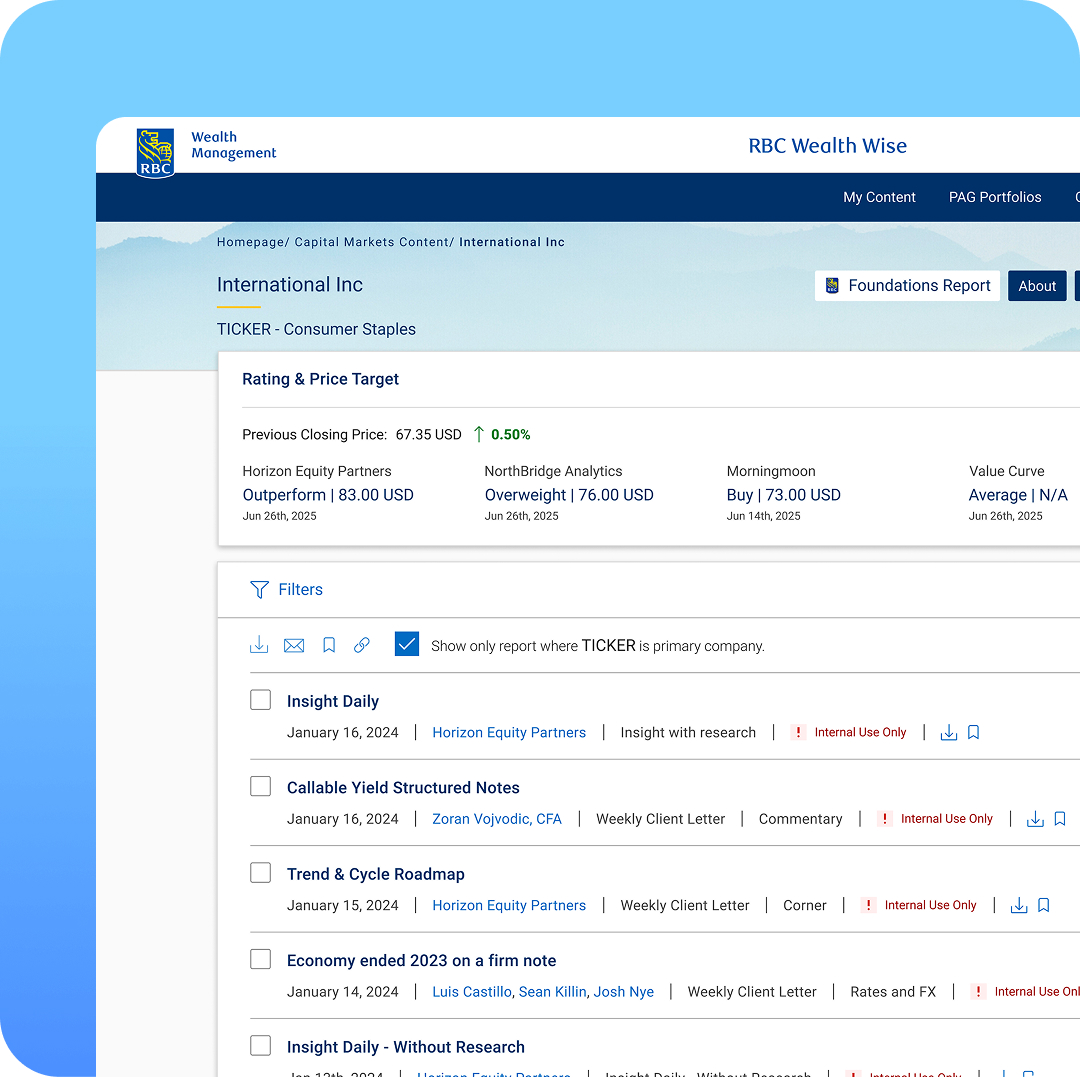This screenshot has width=1080, height=1077.
Task: Click the About button
Action: [x=1037, y=286]
